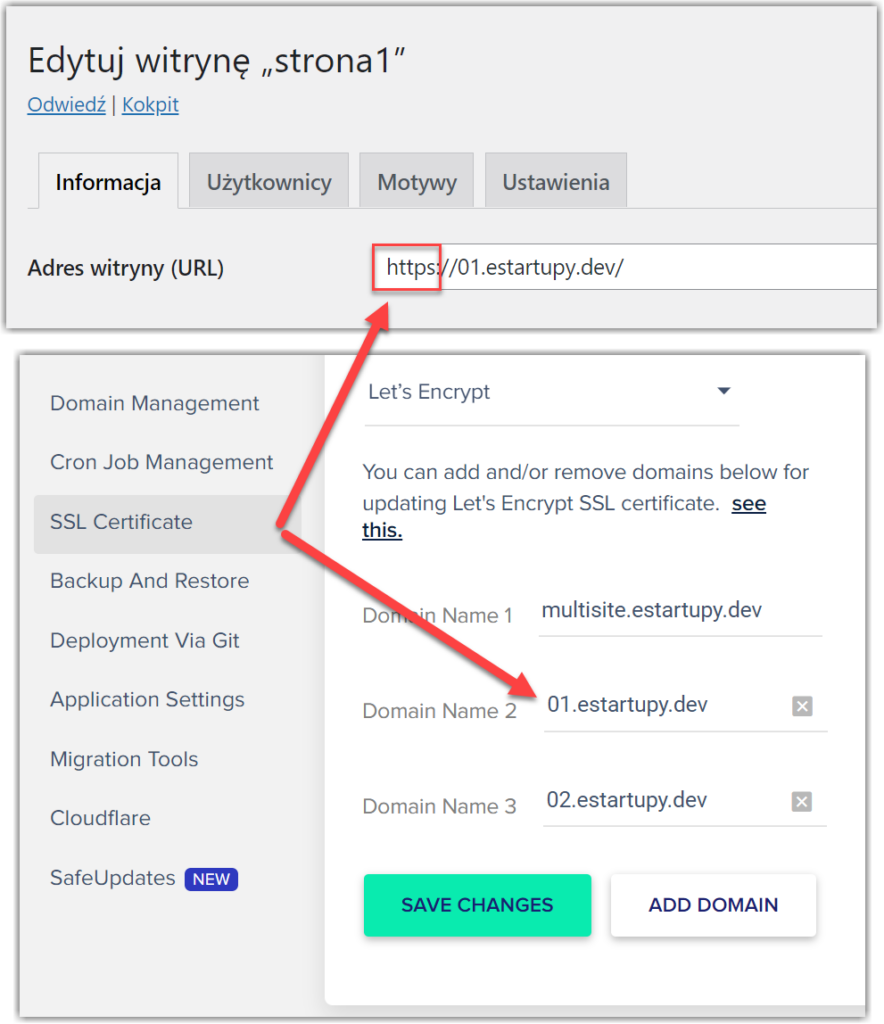Switch to the Motywy tab

click(x=416, y=181)
